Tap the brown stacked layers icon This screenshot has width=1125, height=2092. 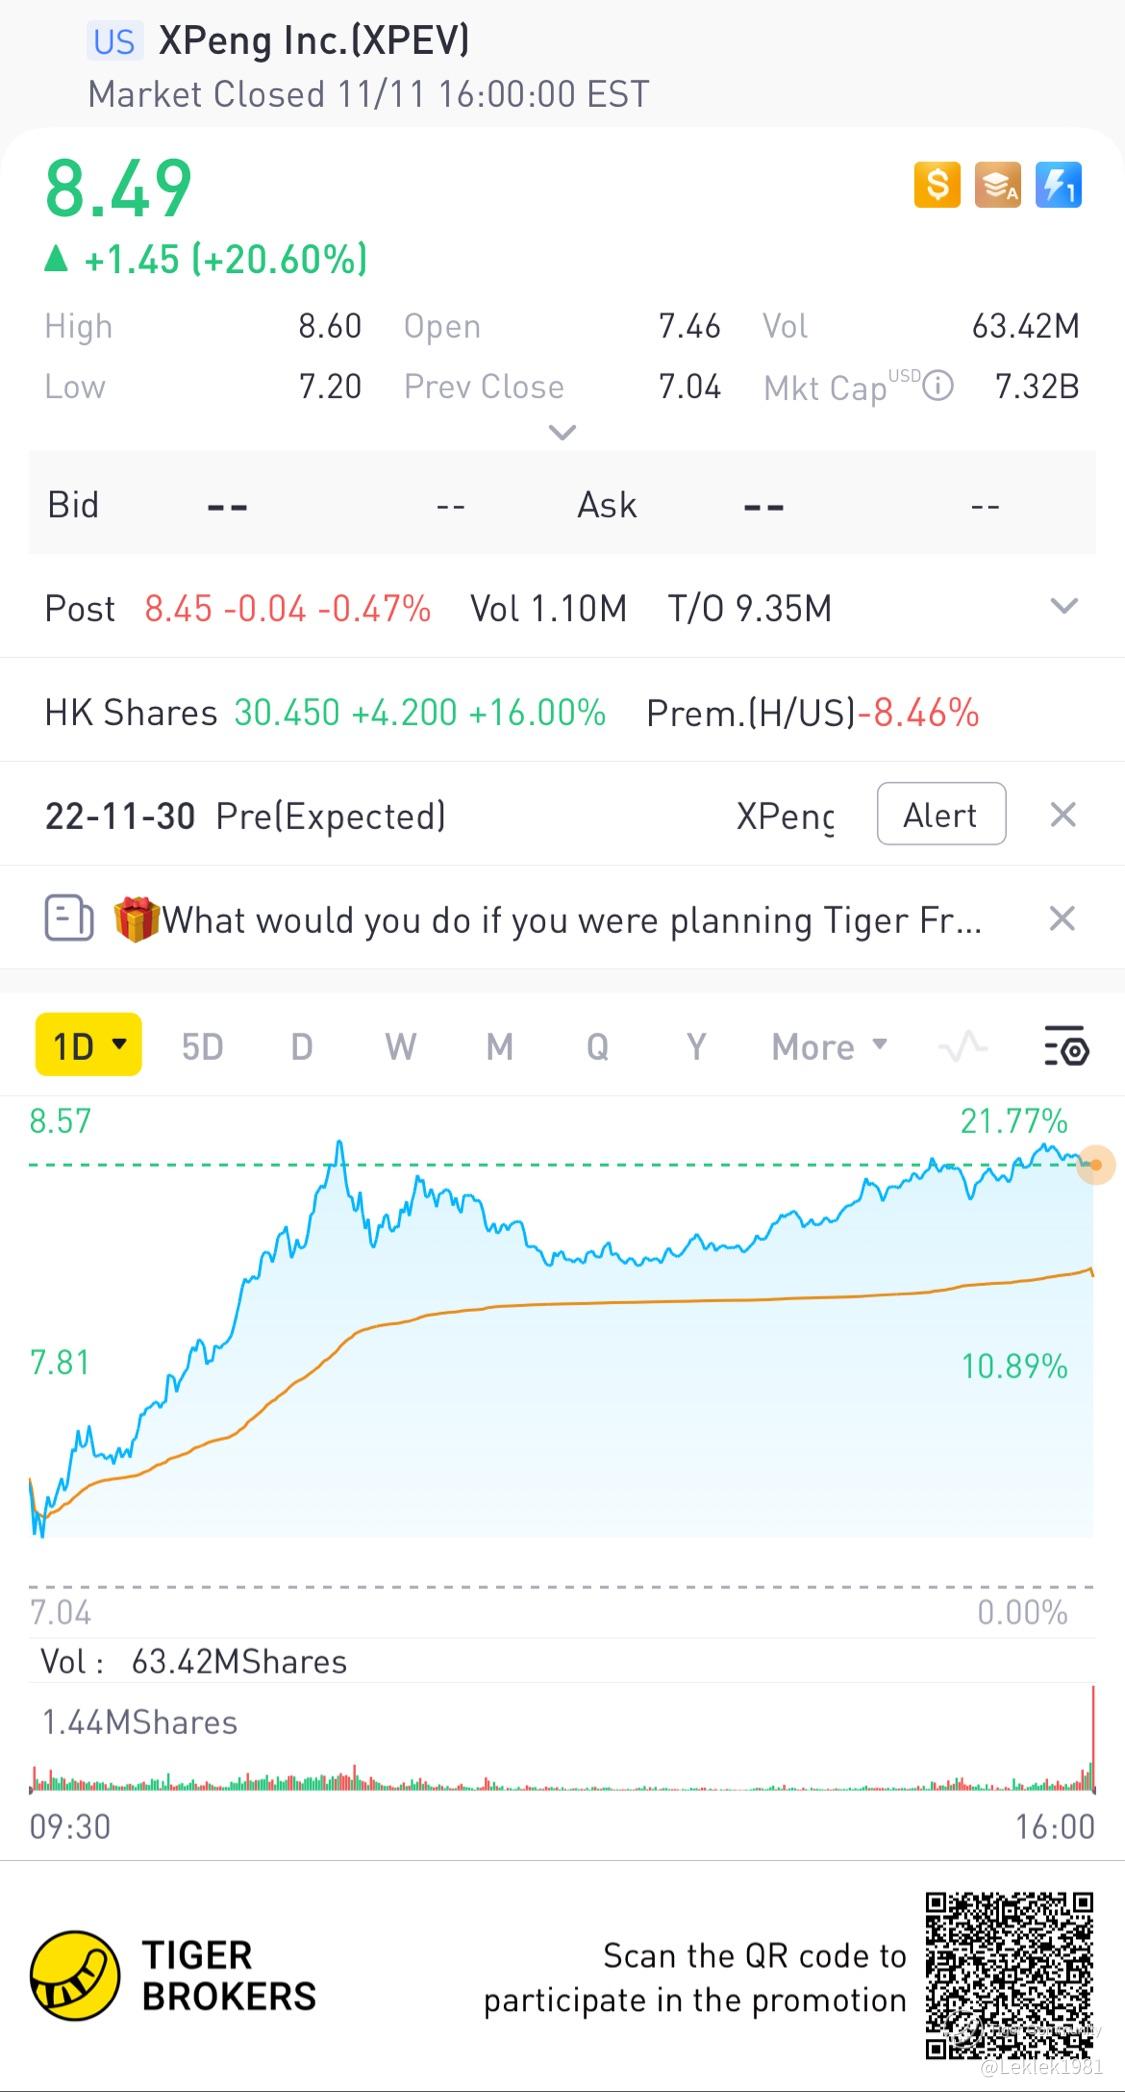point(997,185)
